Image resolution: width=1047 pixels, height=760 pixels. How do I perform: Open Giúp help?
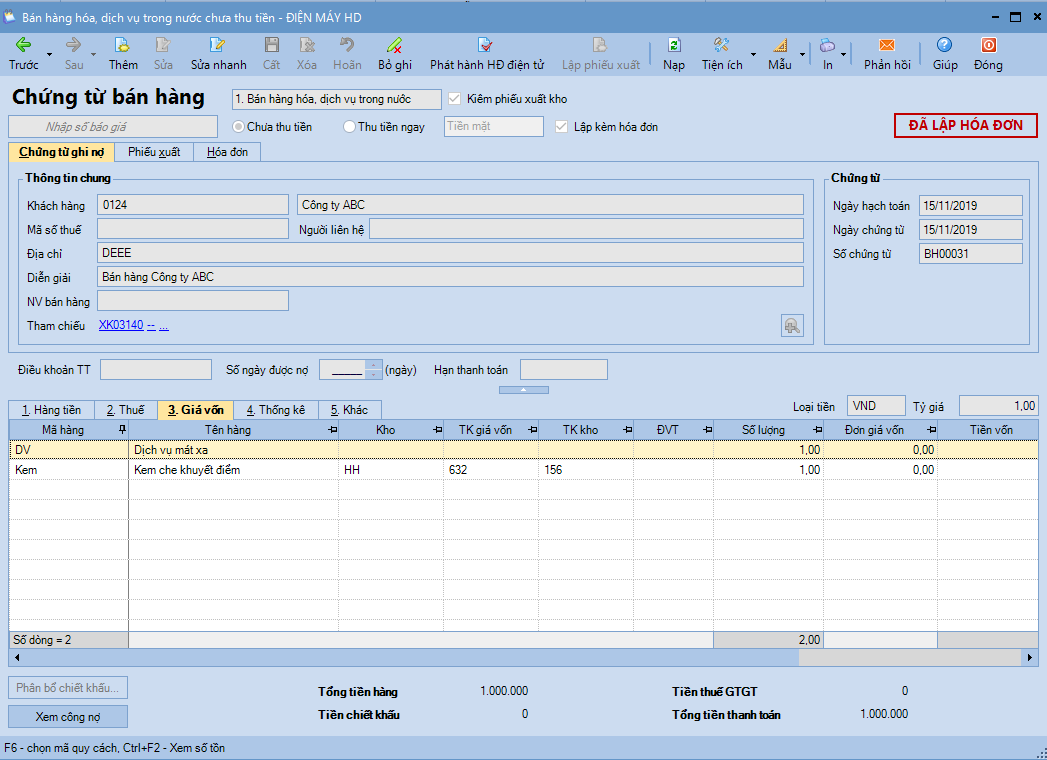click(x=944, y=53)
